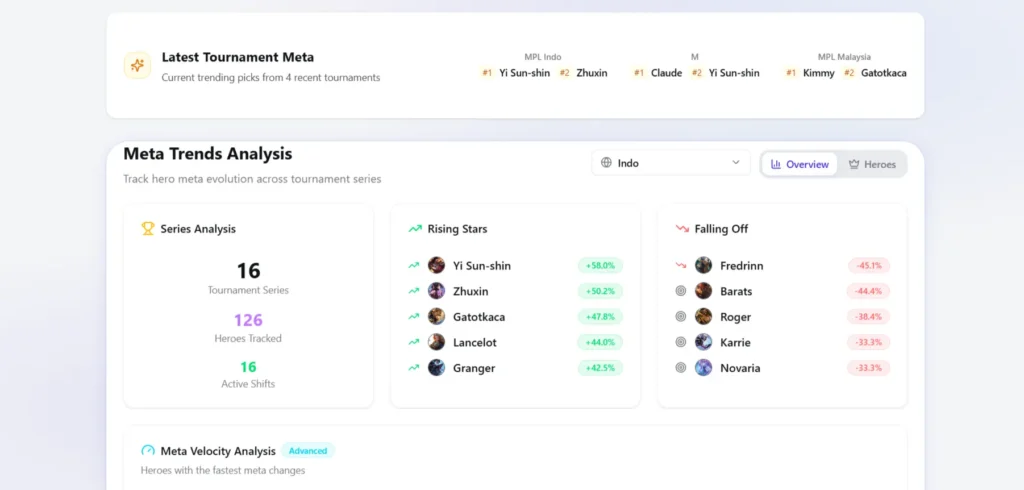Click the Lancelot name in Rising Stars
The image size is (1024, 490).
click(x=475, y=342)
